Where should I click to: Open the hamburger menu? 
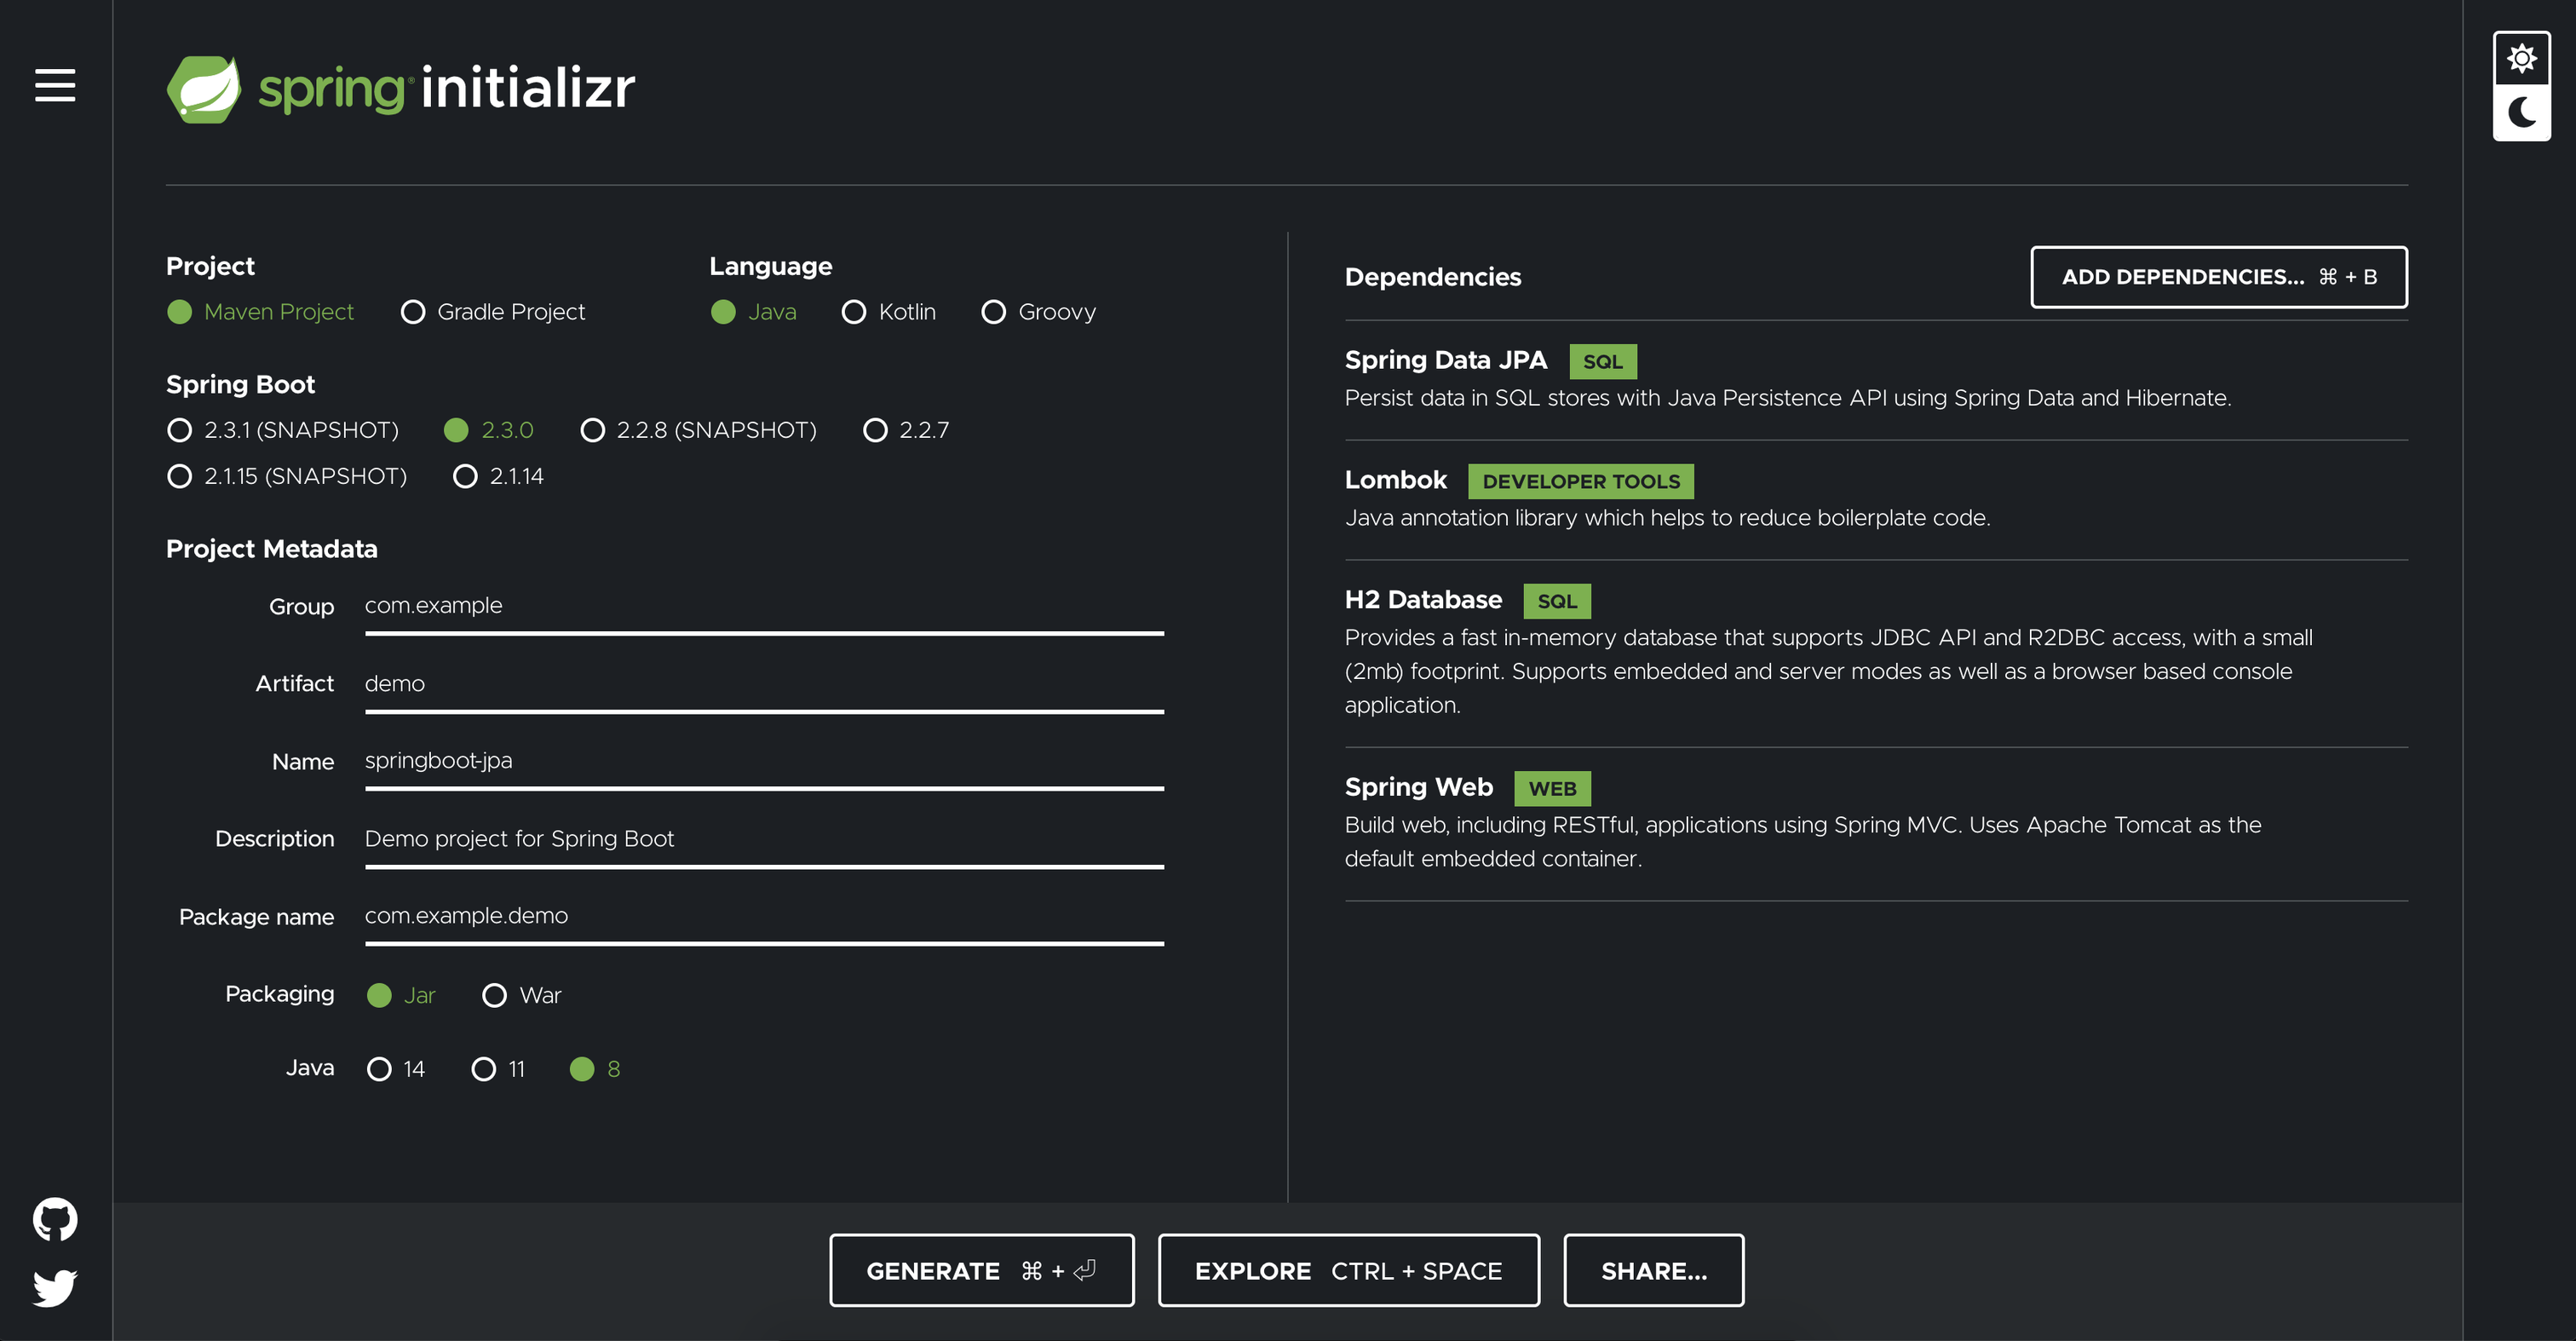[x=55, y=85]
